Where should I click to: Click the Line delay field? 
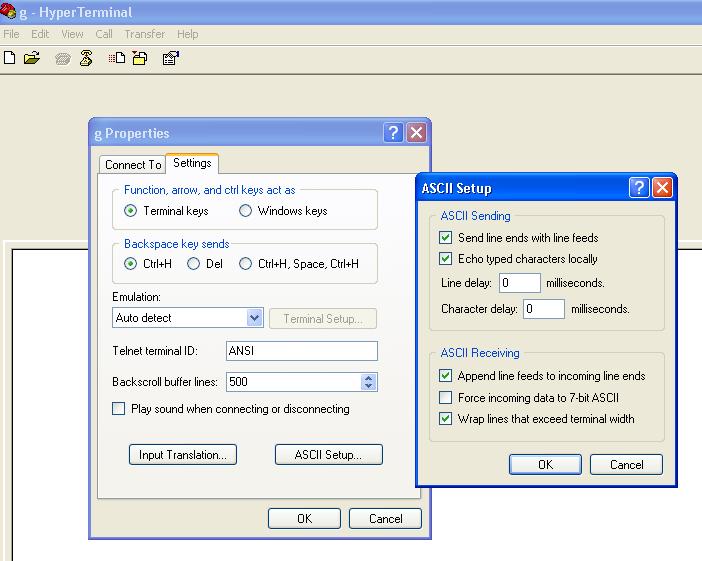pos(520,283)
